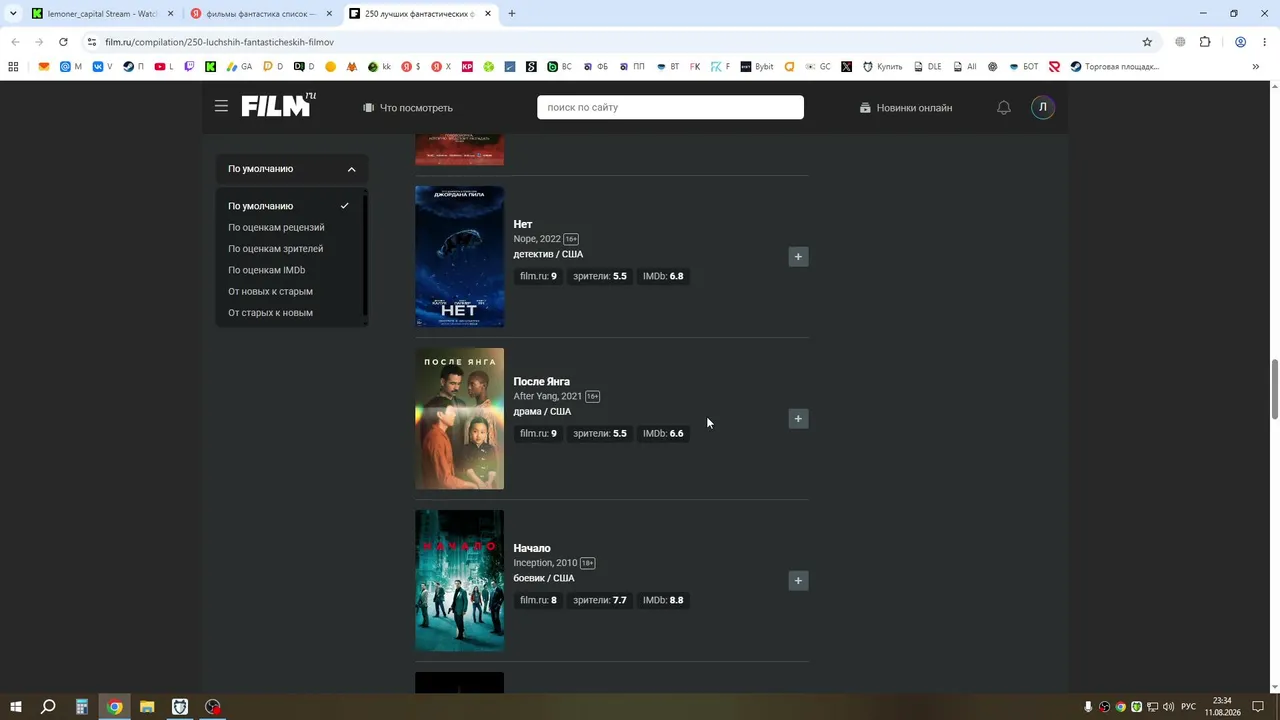The width and height of the screenshot is (1280, 720).
Task: Open a new browser tab
Action: click(x=512, y=14)
